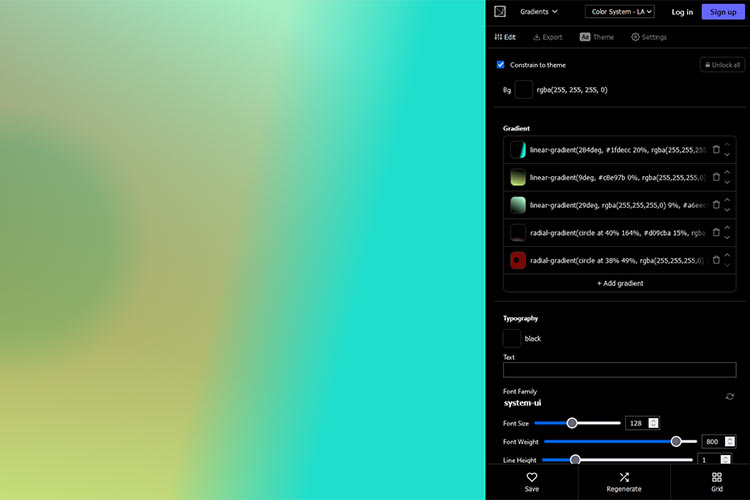Click the app logo in the top bar
Viewport: 750px width, 500px height.
[x=500, y=12]
